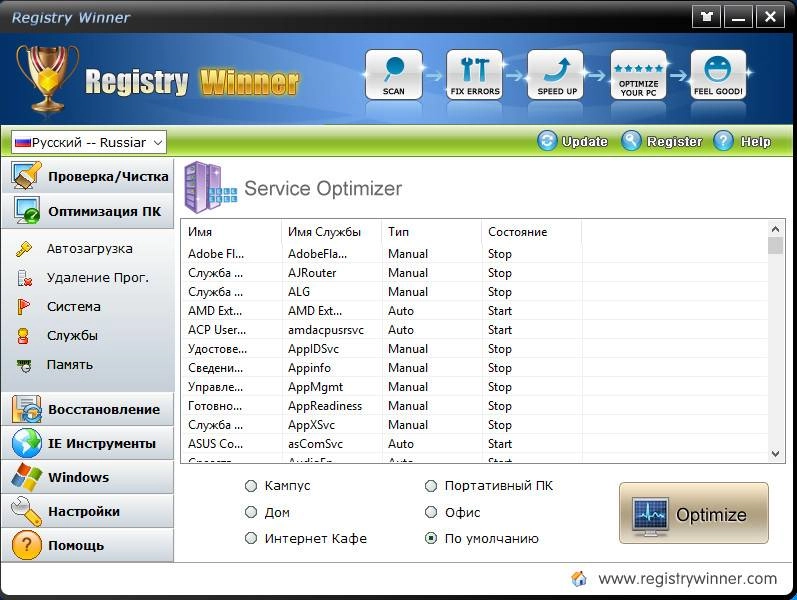
Task: Click the SCAN step icon
Action: click(x=394, y=74)
